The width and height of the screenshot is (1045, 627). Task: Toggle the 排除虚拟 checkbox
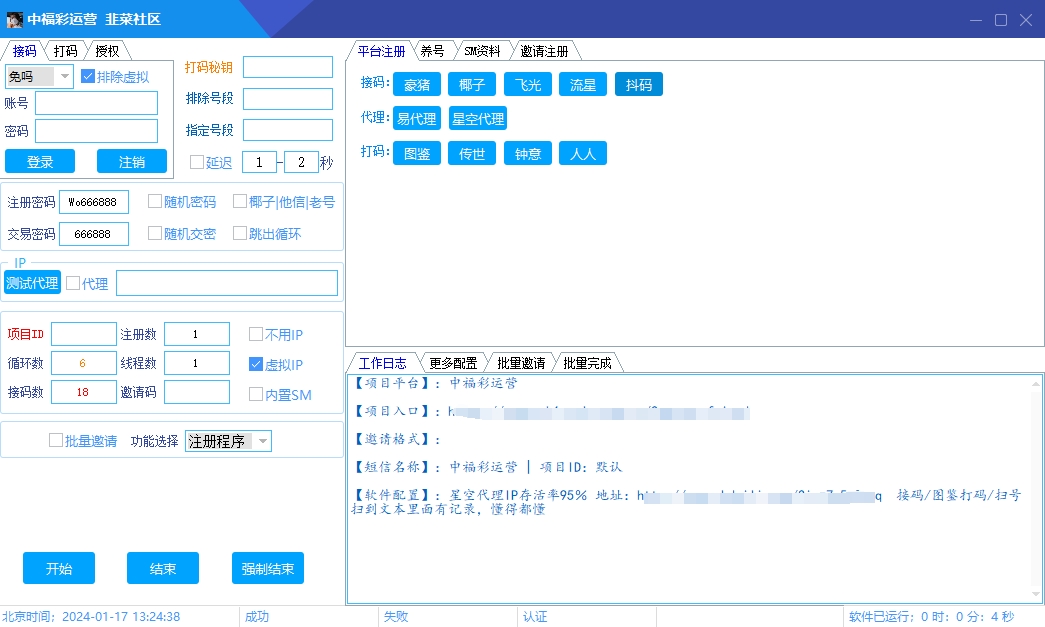tap(88, 77)
